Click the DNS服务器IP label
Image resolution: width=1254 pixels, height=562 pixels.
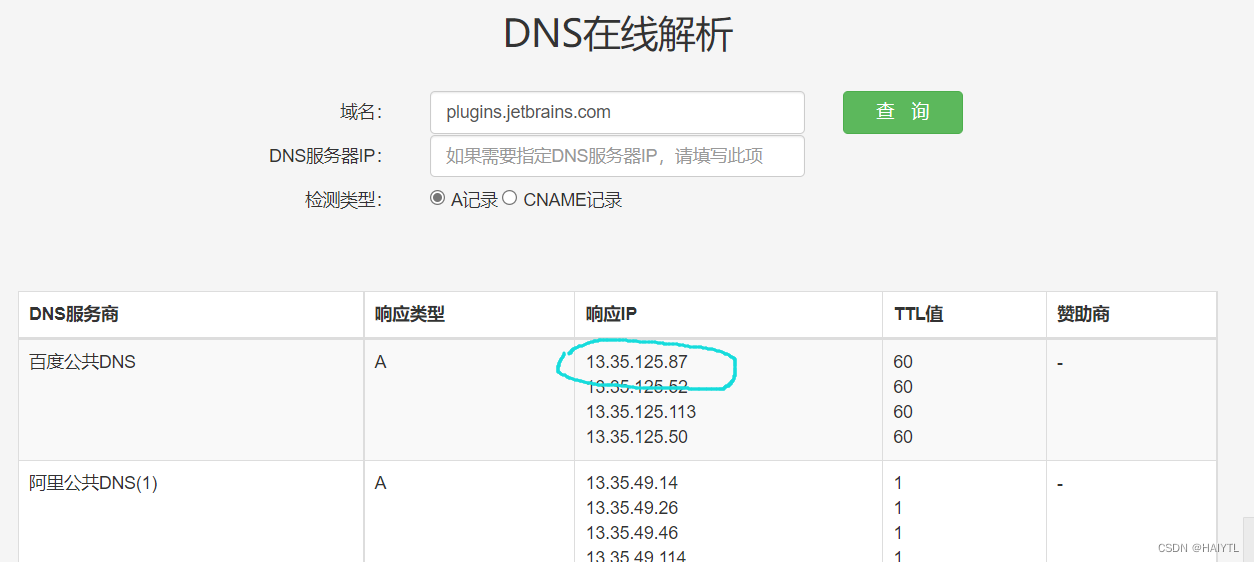point(326,156)
